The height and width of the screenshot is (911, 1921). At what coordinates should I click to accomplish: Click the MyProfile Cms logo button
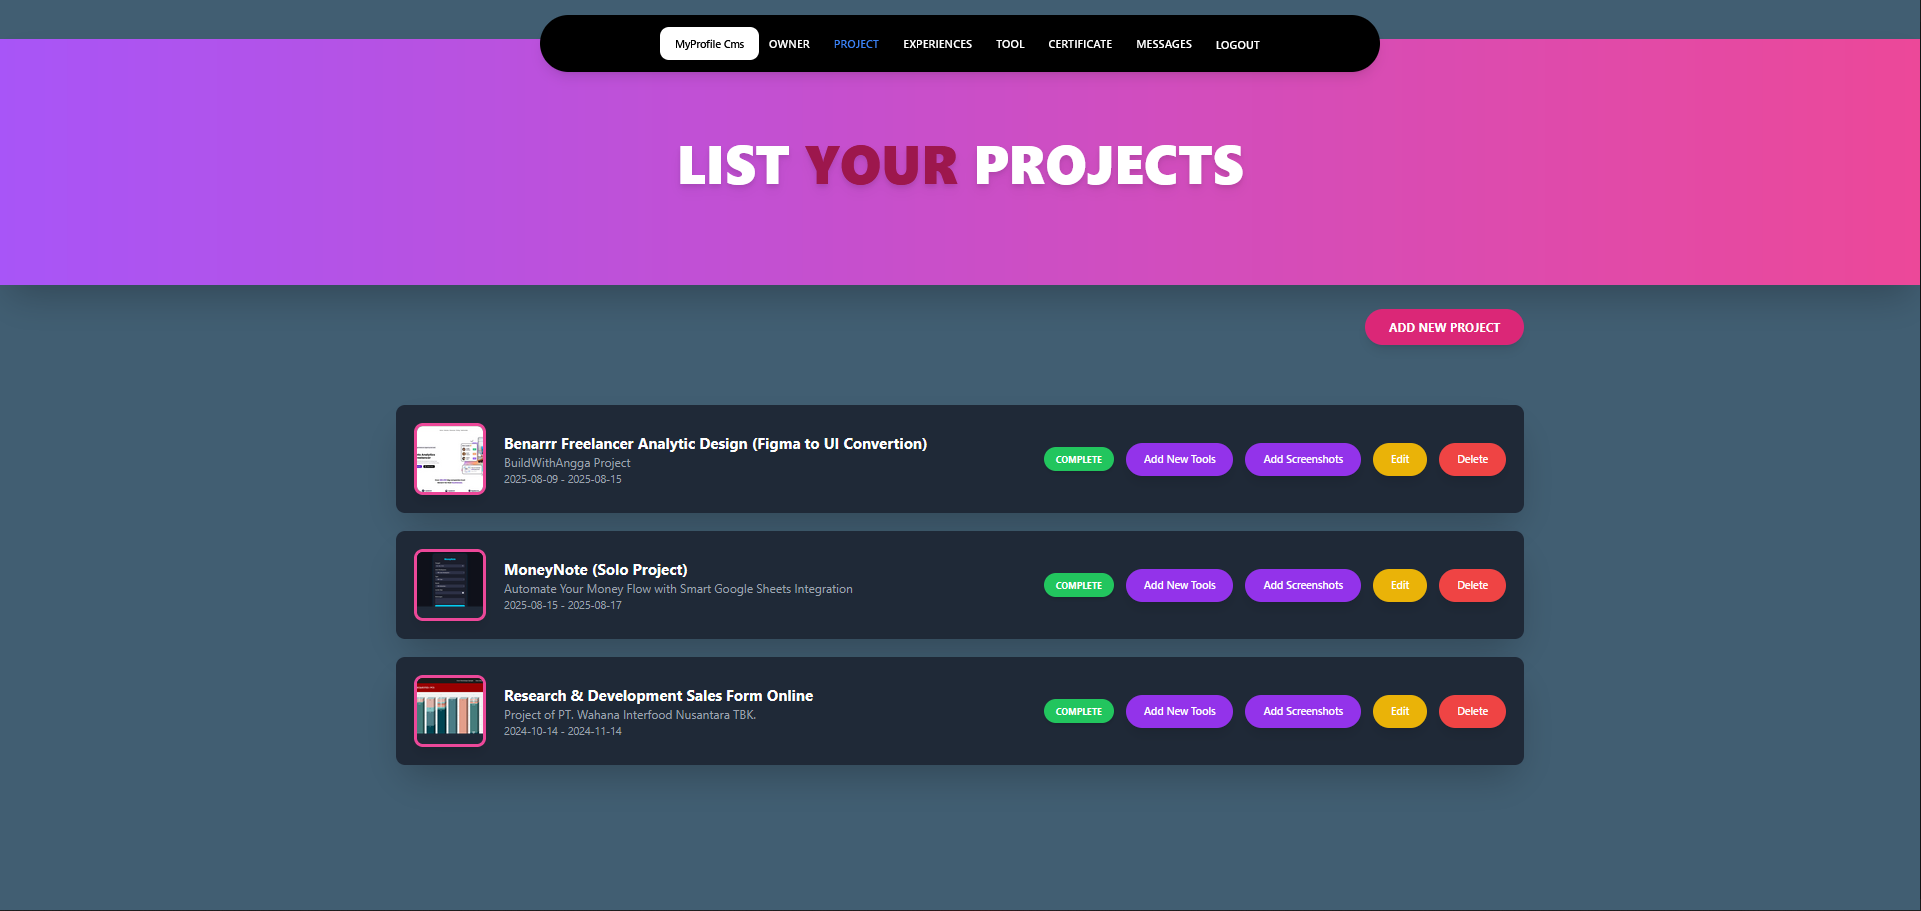point(709,44)
